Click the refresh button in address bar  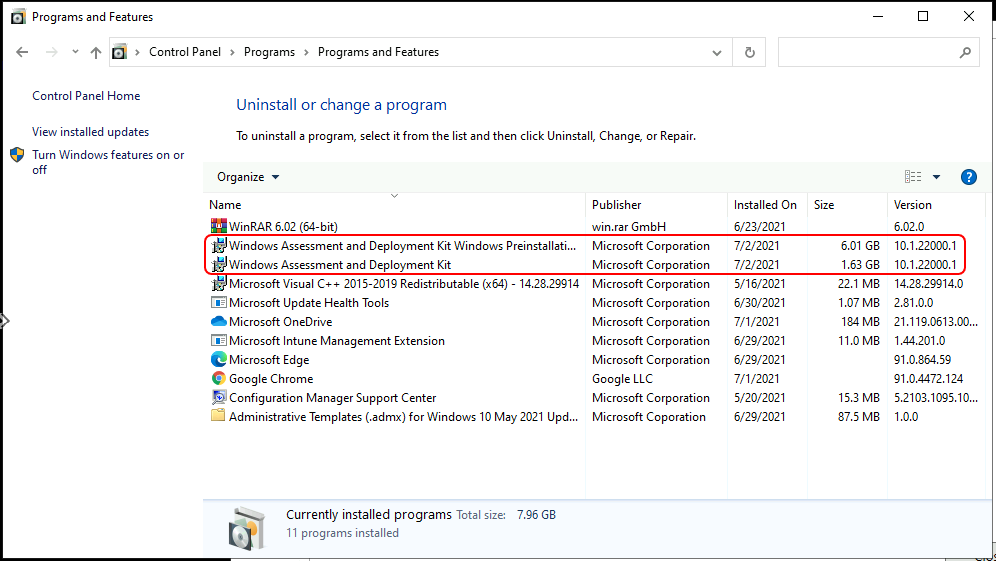pos(750,52)
